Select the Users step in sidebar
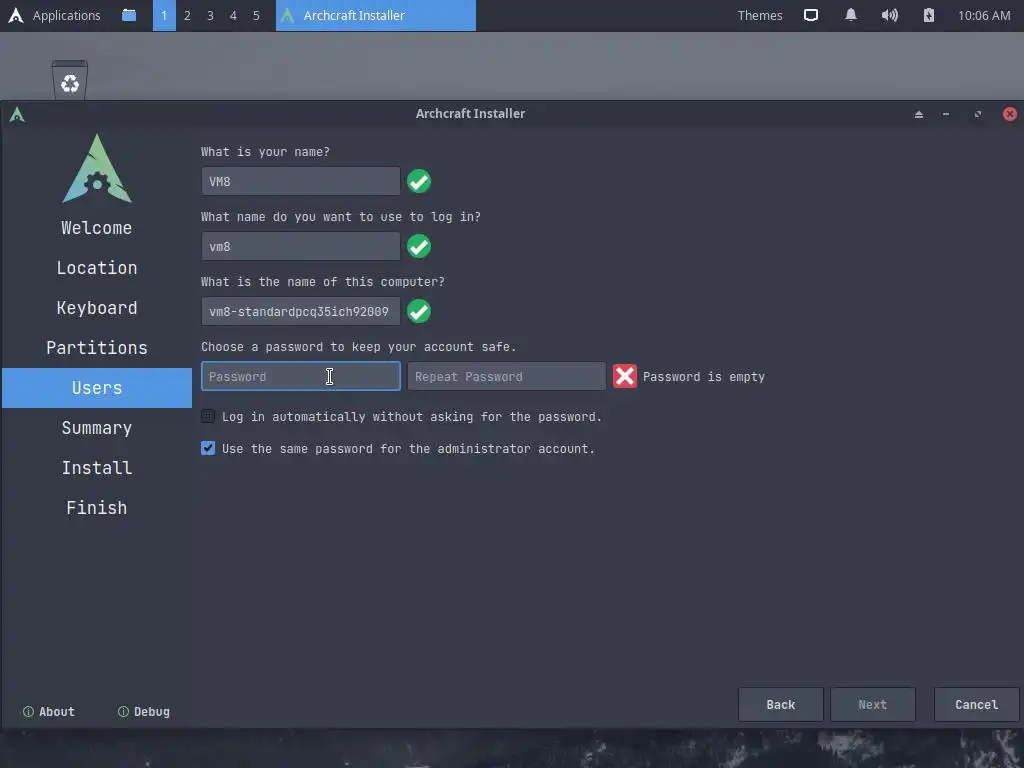 [x=97, y=388]
